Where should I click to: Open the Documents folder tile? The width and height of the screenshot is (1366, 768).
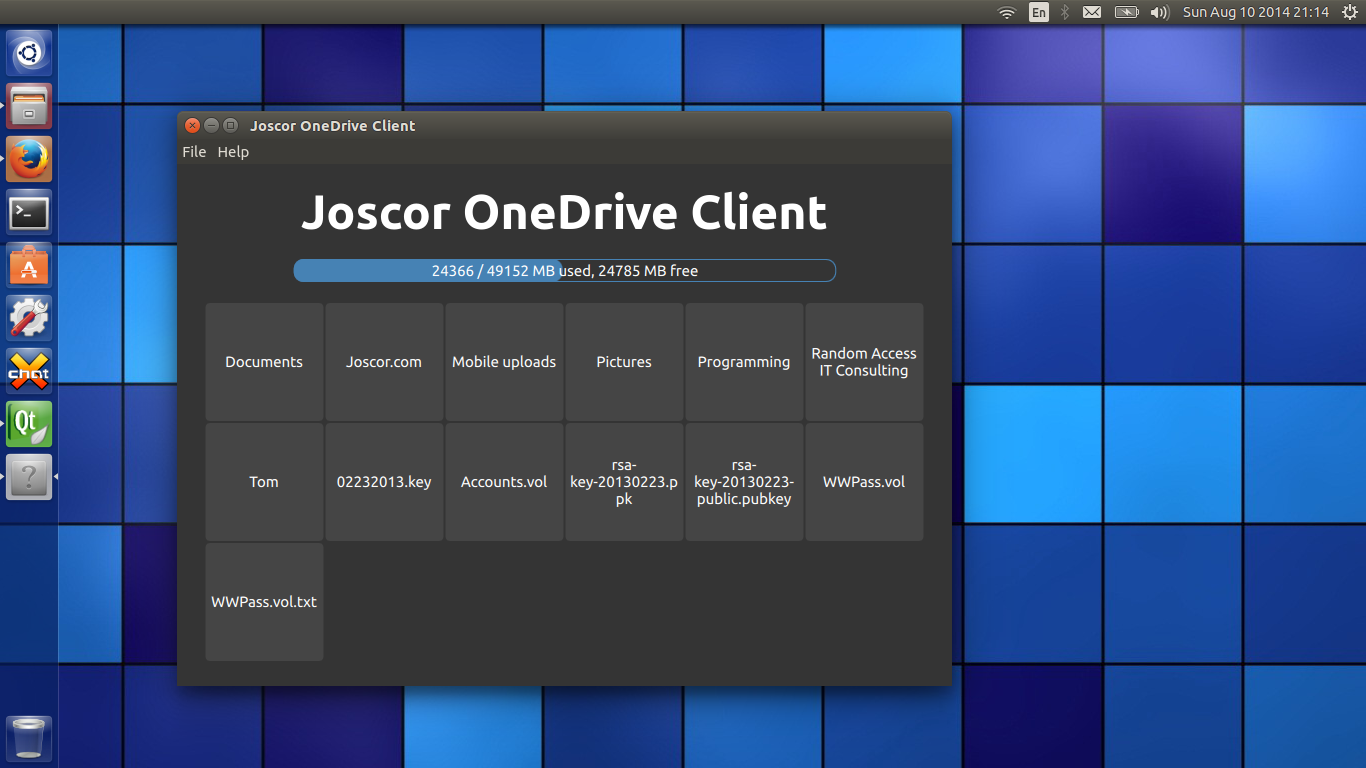263,361
